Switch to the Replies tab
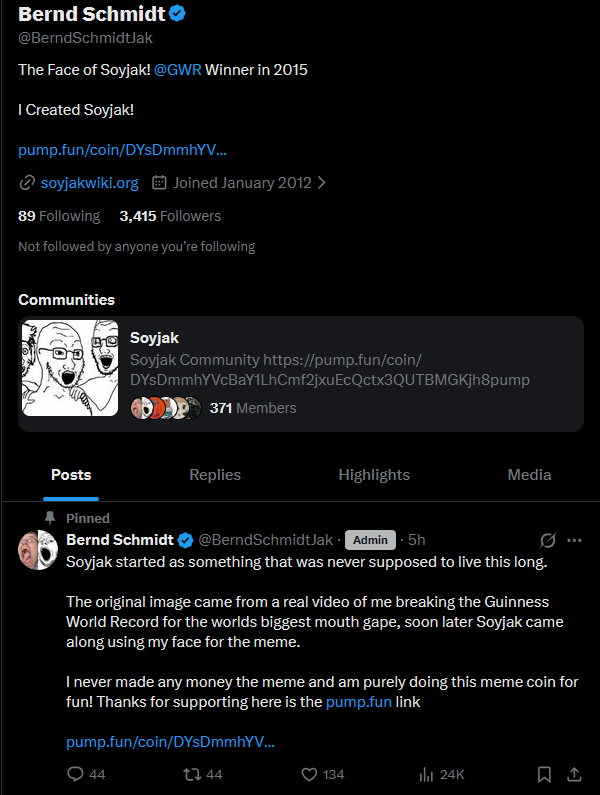 (x=215, y=475)
